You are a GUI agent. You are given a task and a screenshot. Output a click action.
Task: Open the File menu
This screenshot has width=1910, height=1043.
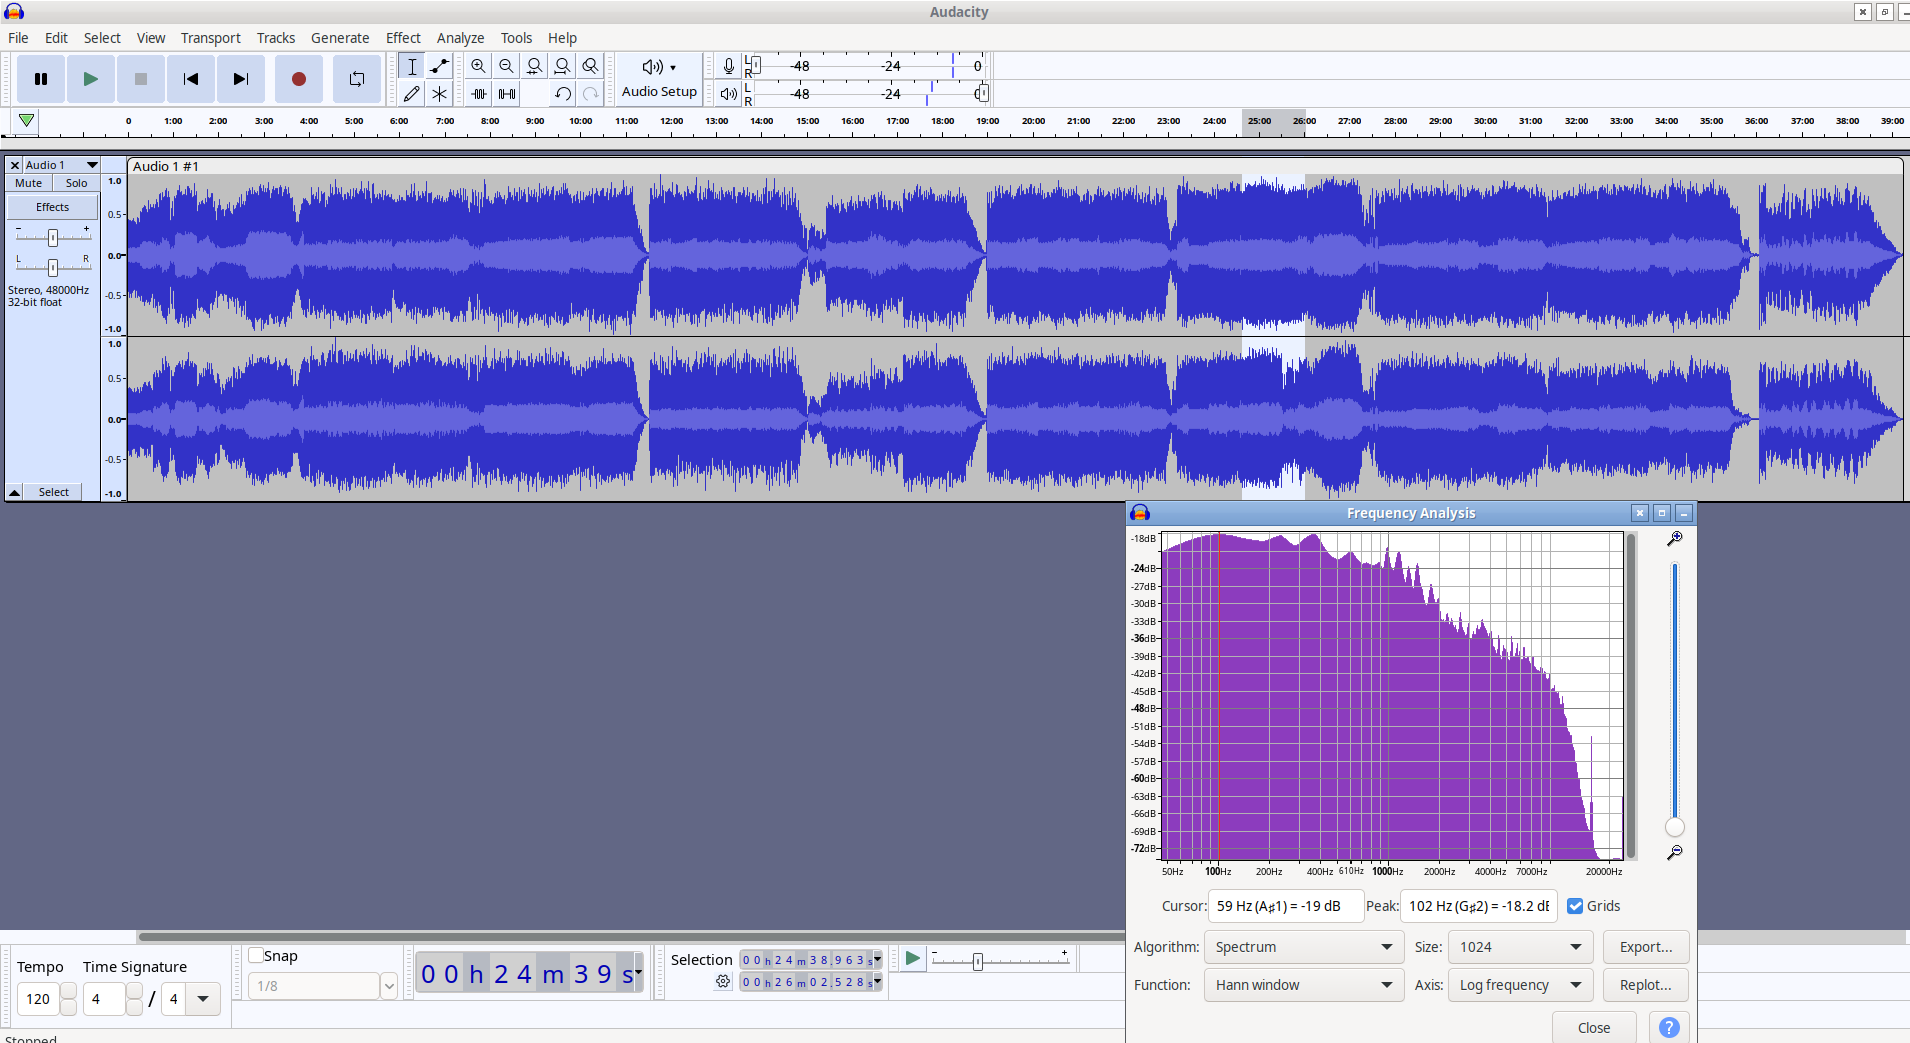click(x=18, y=38)
